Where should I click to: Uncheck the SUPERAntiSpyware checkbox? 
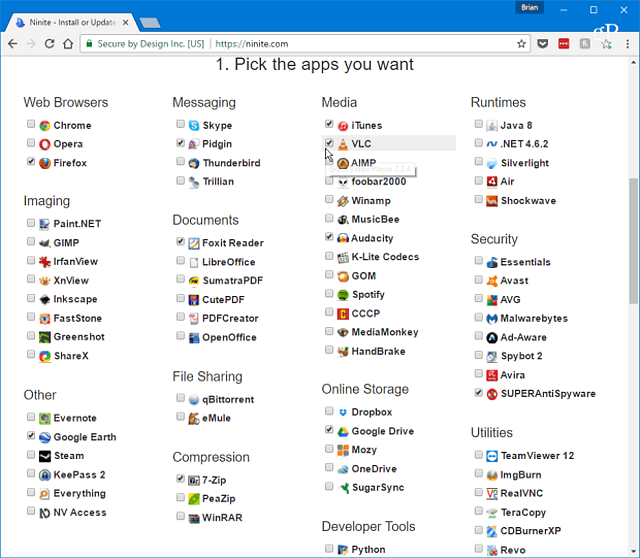479,392
